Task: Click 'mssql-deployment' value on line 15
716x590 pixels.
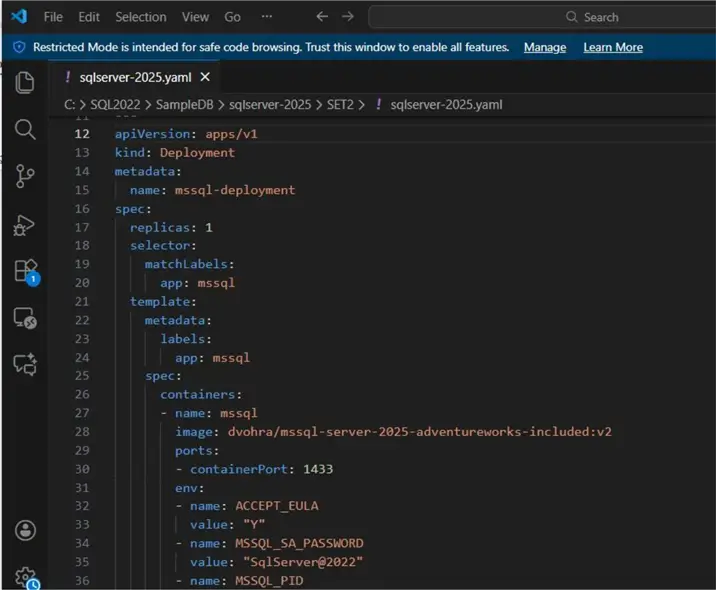Action: [235, 190]
